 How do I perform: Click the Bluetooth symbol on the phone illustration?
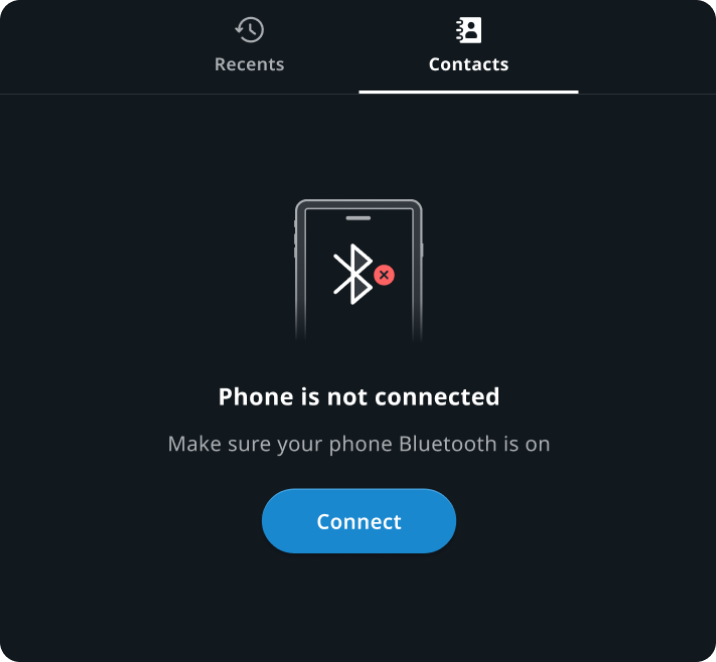pyautogui.click(x=353, y=274)
